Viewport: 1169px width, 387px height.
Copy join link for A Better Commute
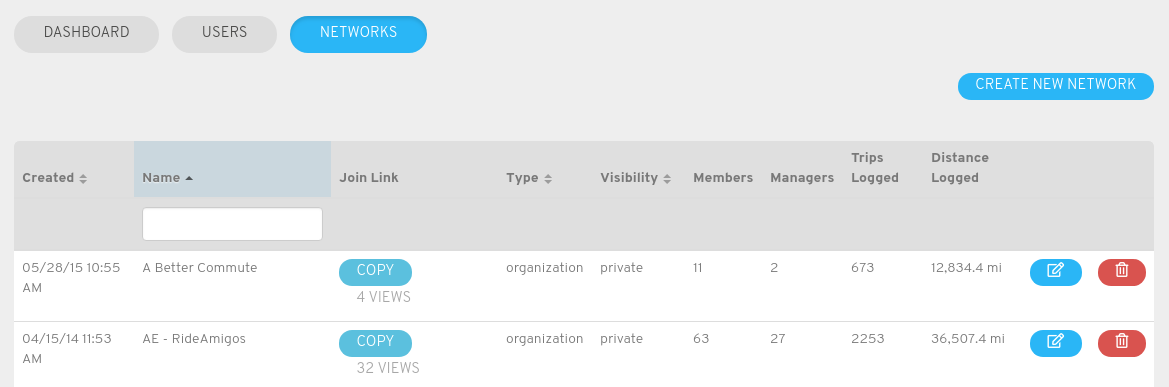click(375, 272)
